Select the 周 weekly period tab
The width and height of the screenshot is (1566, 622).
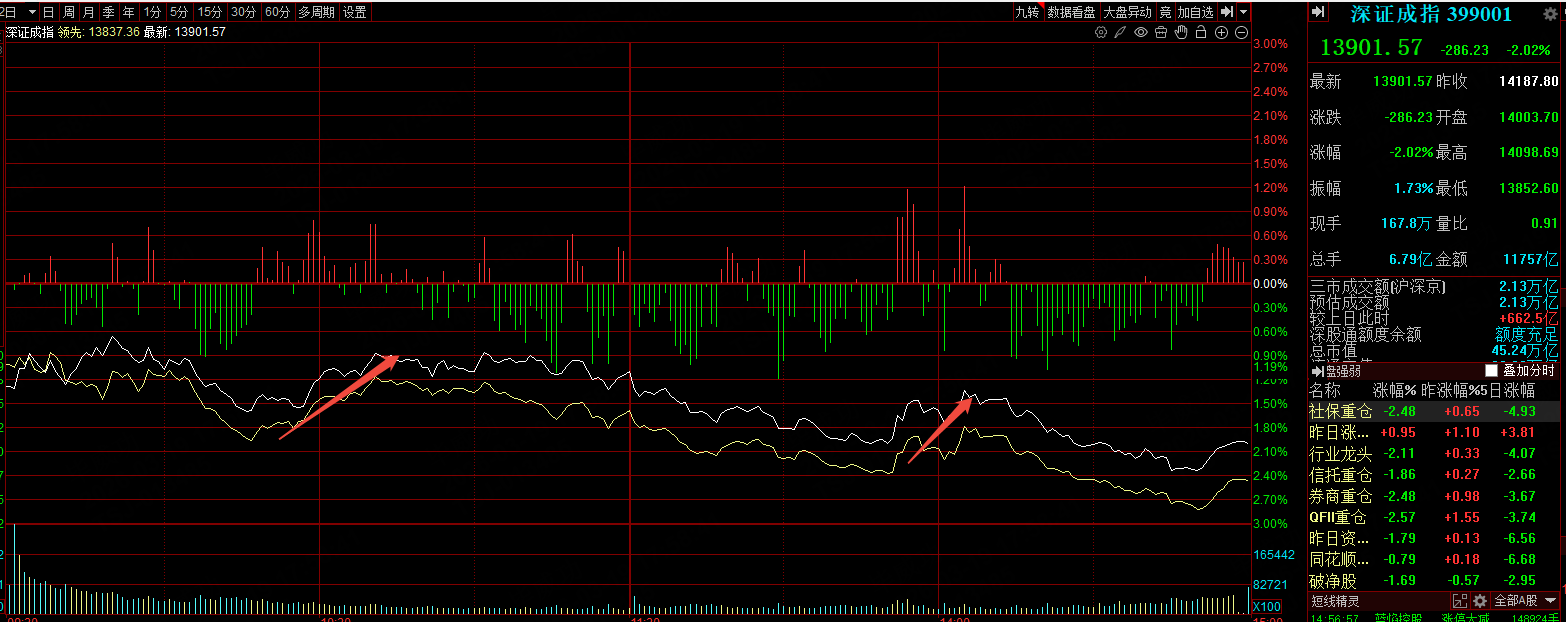click(x=68, y=12)
